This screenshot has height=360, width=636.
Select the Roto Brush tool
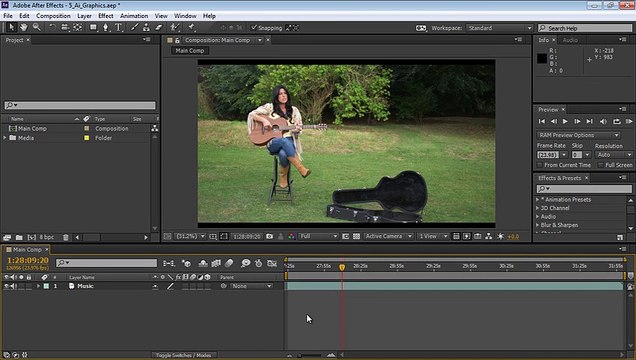[175, 27]
